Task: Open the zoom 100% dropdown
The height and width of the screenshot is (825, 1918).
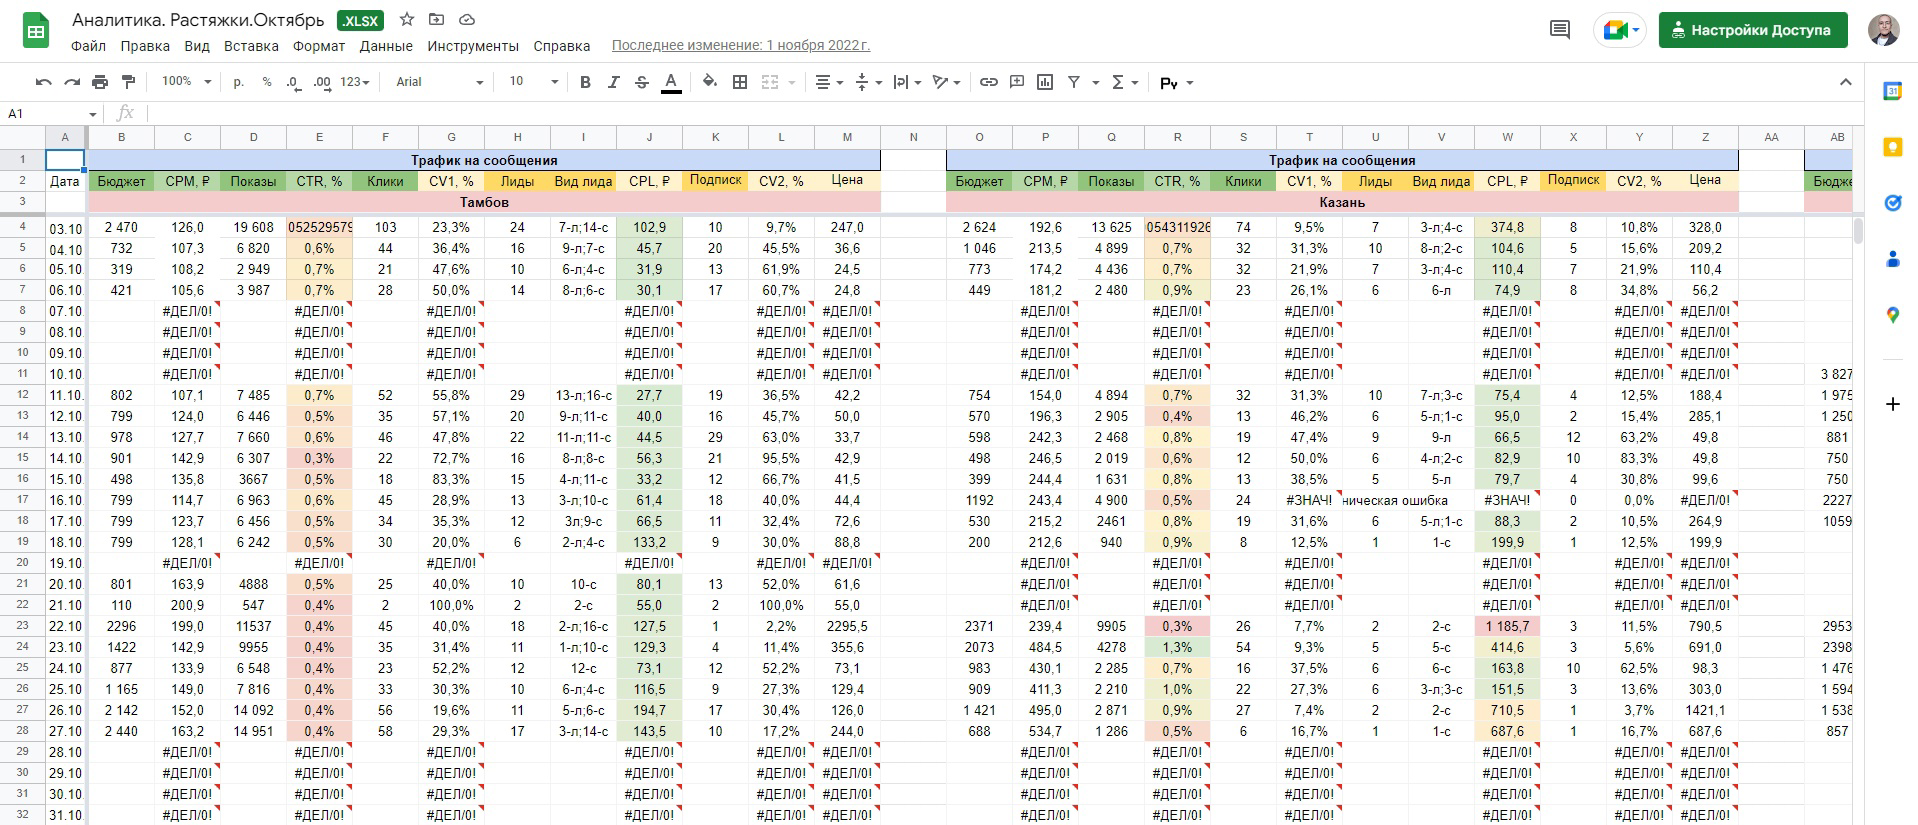Action: click(187, 82)
